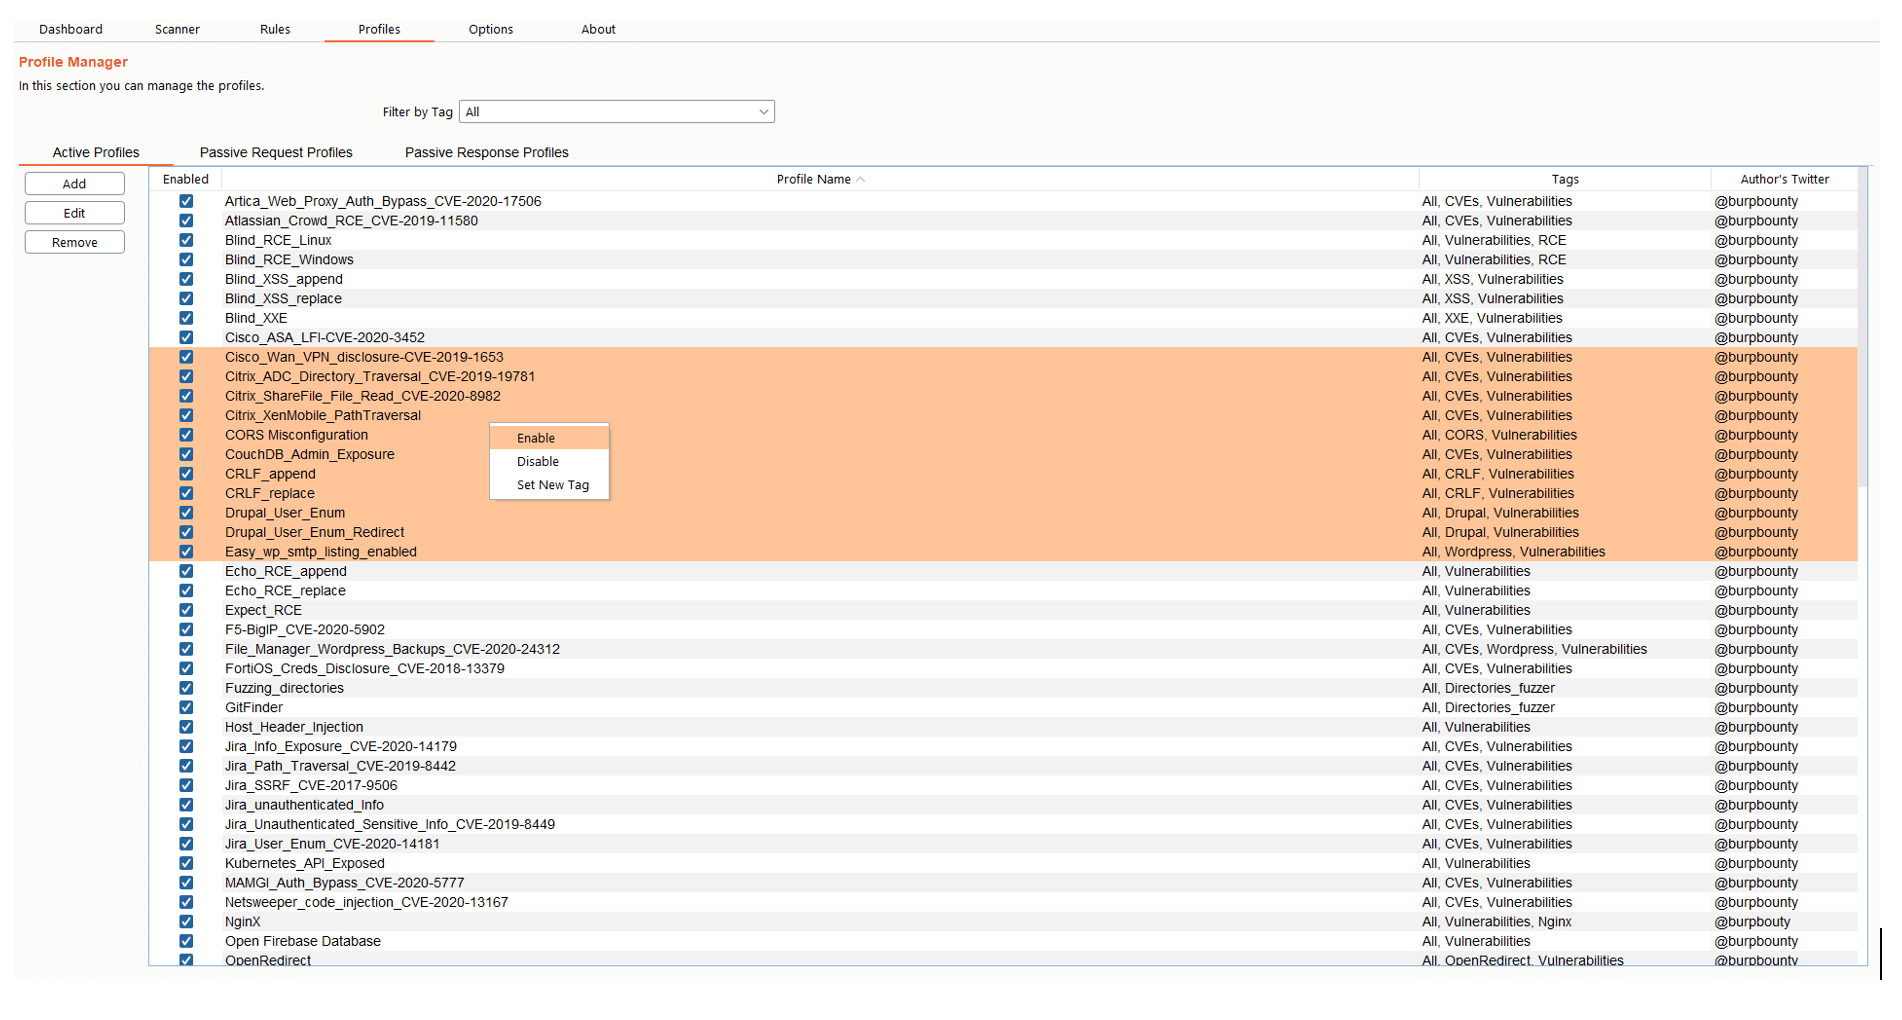Image resolution: width=1902 pixels, height=1020 pixels.
Task: Click the Tags column header
Action: [x=1564, y=179]
